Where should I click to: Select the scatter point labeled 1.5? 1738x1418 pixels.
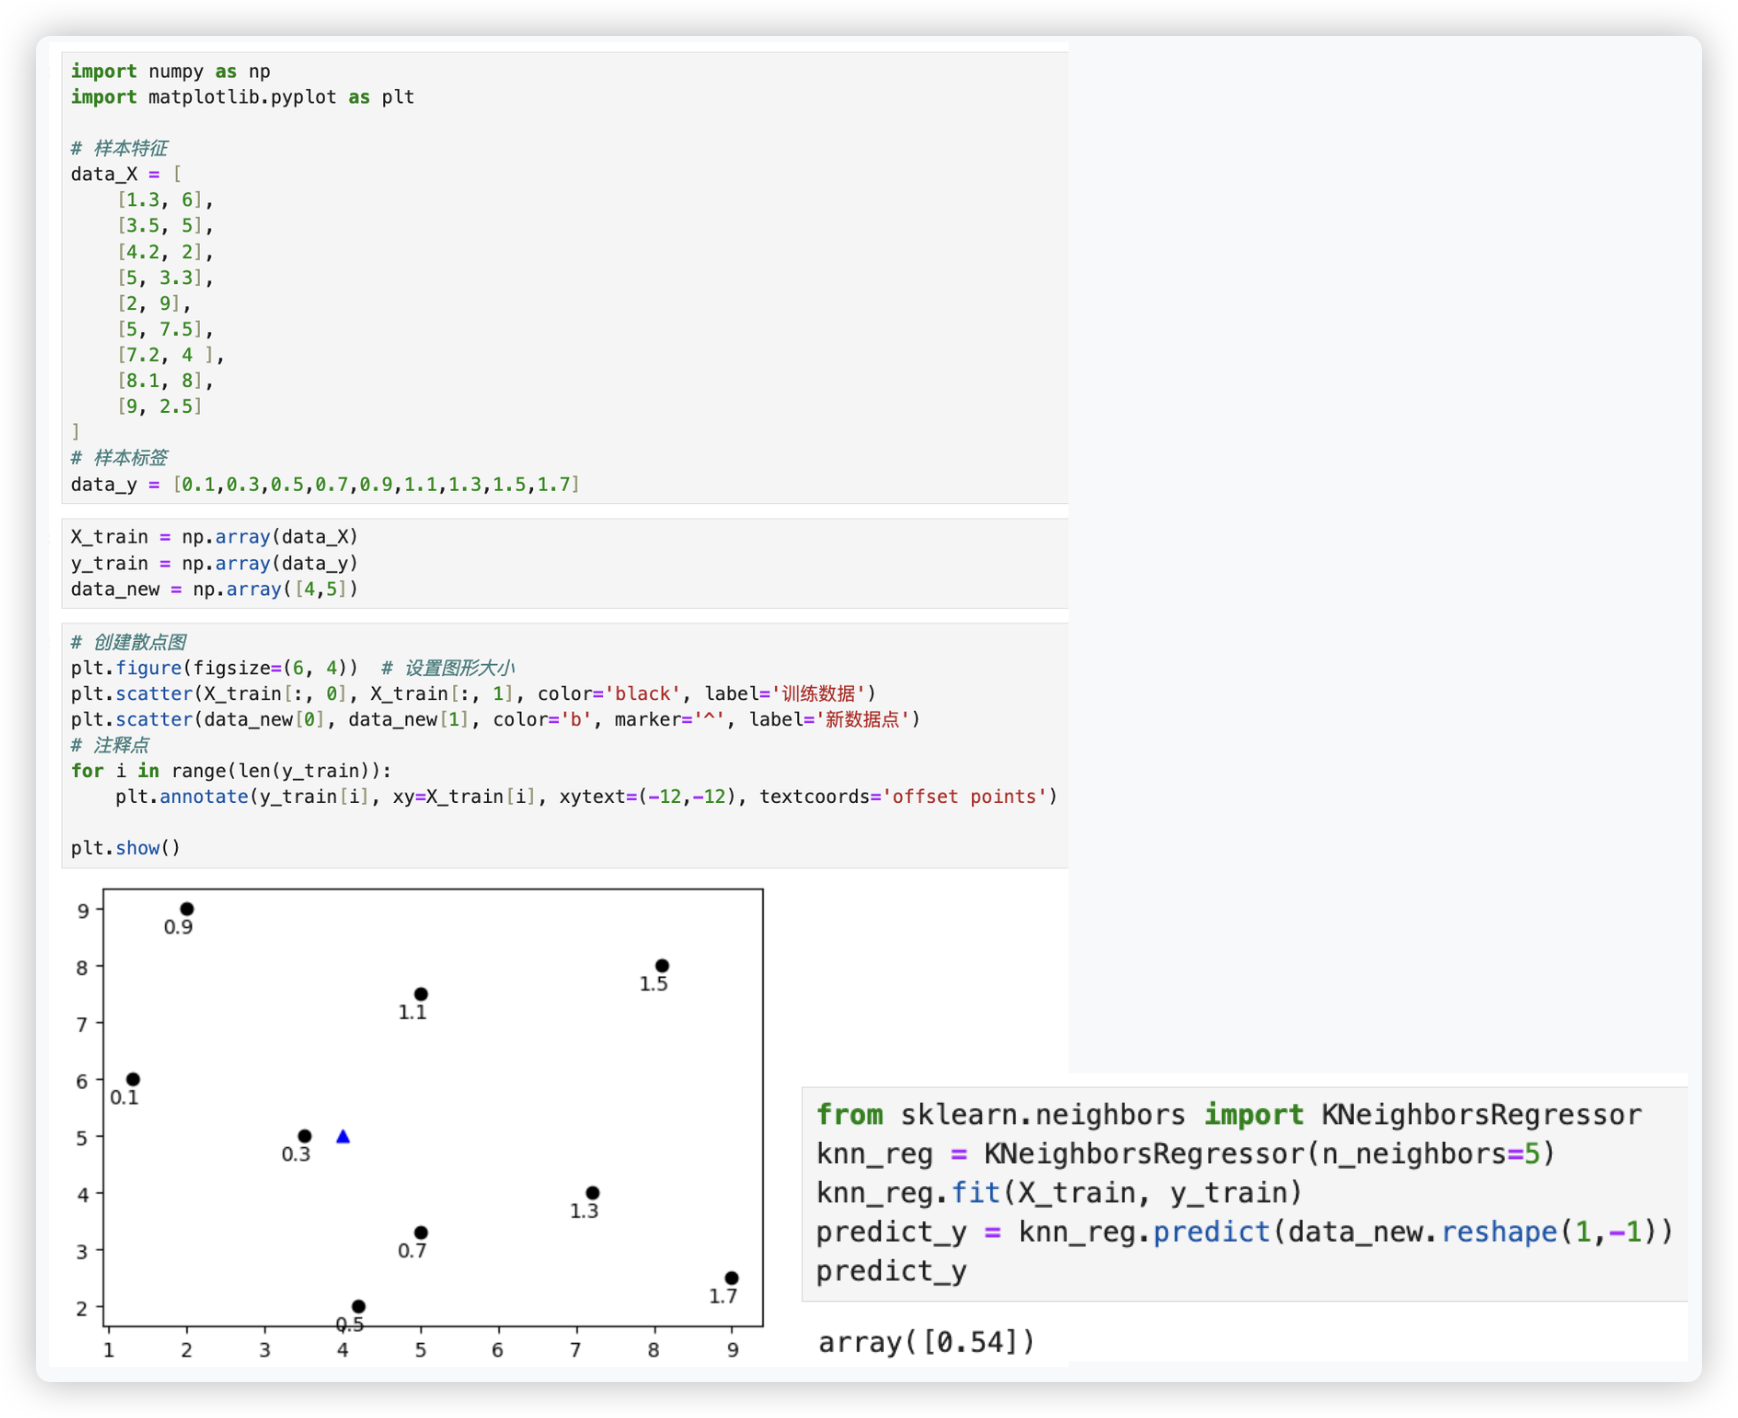[x=662, y=966]
